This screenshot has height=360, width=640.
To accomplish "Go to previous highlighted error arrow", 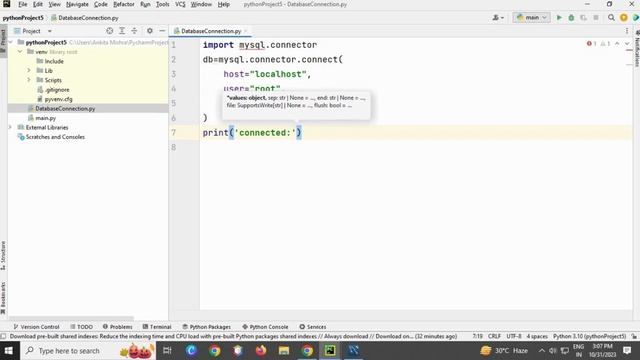I will tap(617, 44).
